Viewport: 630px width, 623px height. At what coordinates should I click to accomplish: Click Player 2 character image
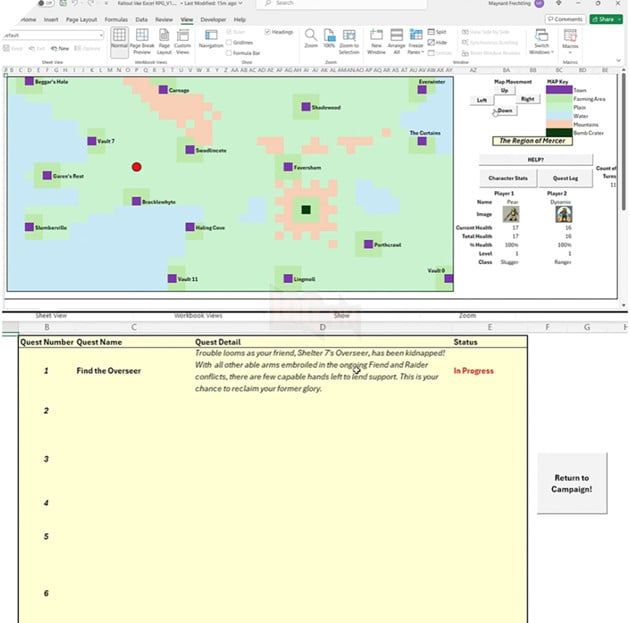[564, 214]
